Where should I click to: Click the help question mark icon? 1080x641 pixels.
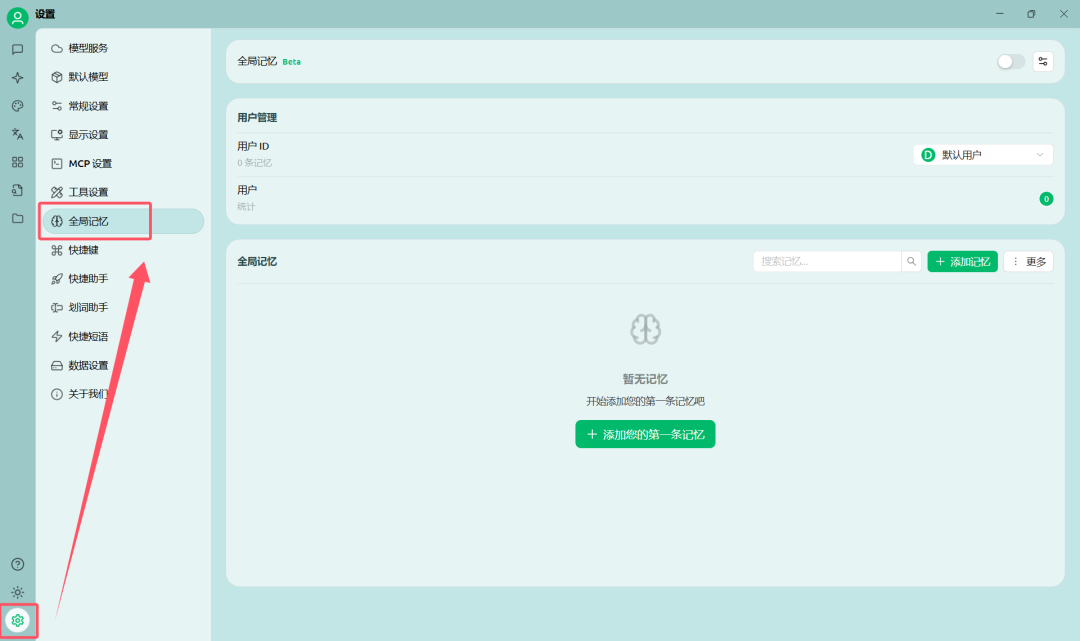click(x=18, y=565)
